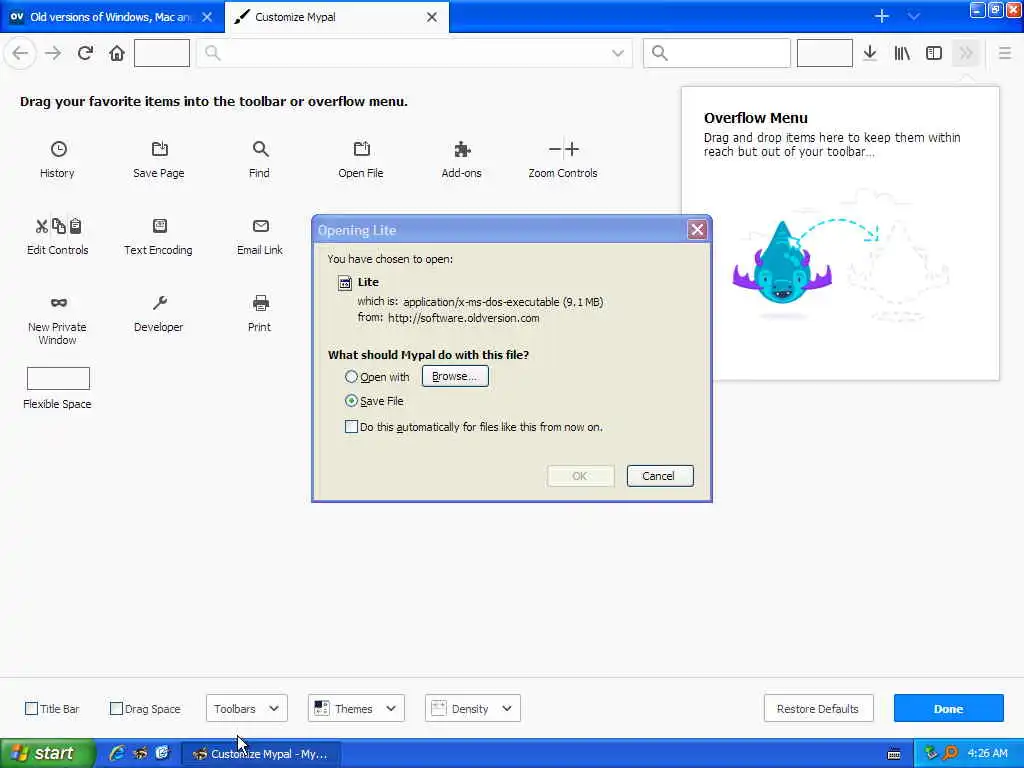Screen dimensions: 1024x768
Task: Click the Restore Defaults button
Action: [818, 709]
